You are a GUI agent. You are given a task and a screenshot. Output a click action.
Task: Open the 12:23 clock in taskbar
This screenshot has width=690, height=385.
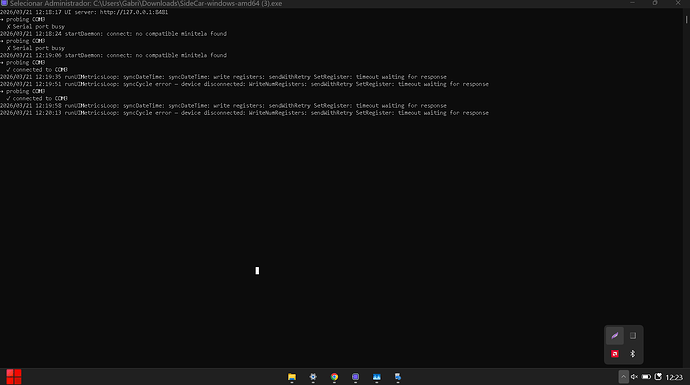click(674, 377)
